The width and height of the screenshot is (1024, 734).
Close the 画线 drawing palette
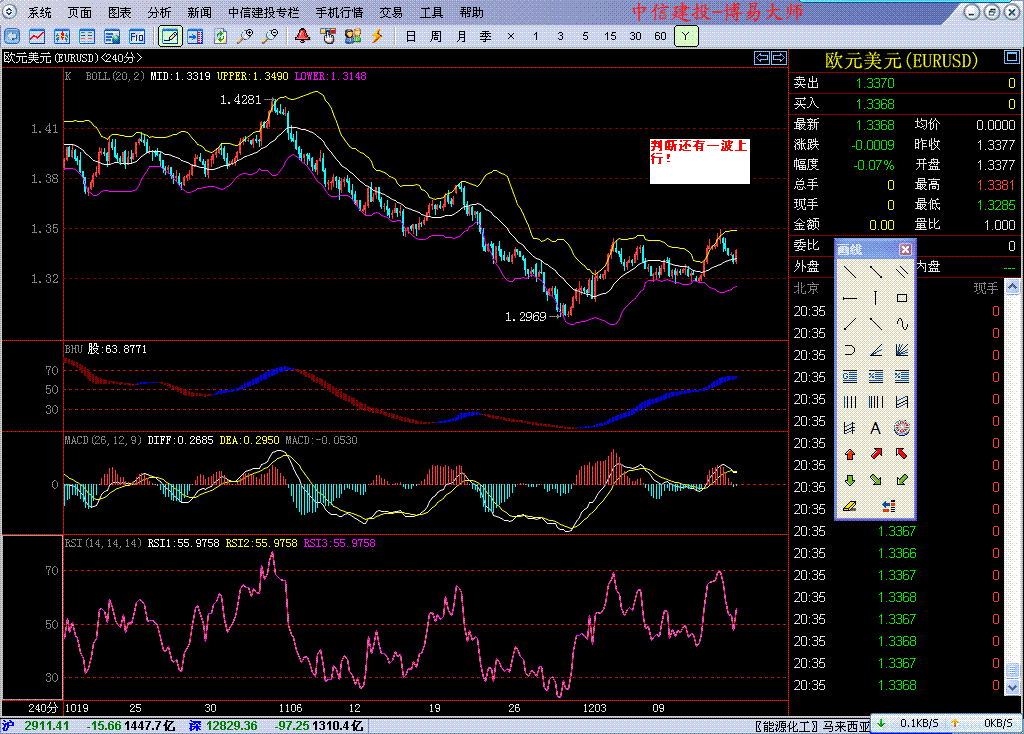click(x=905, y=249)
